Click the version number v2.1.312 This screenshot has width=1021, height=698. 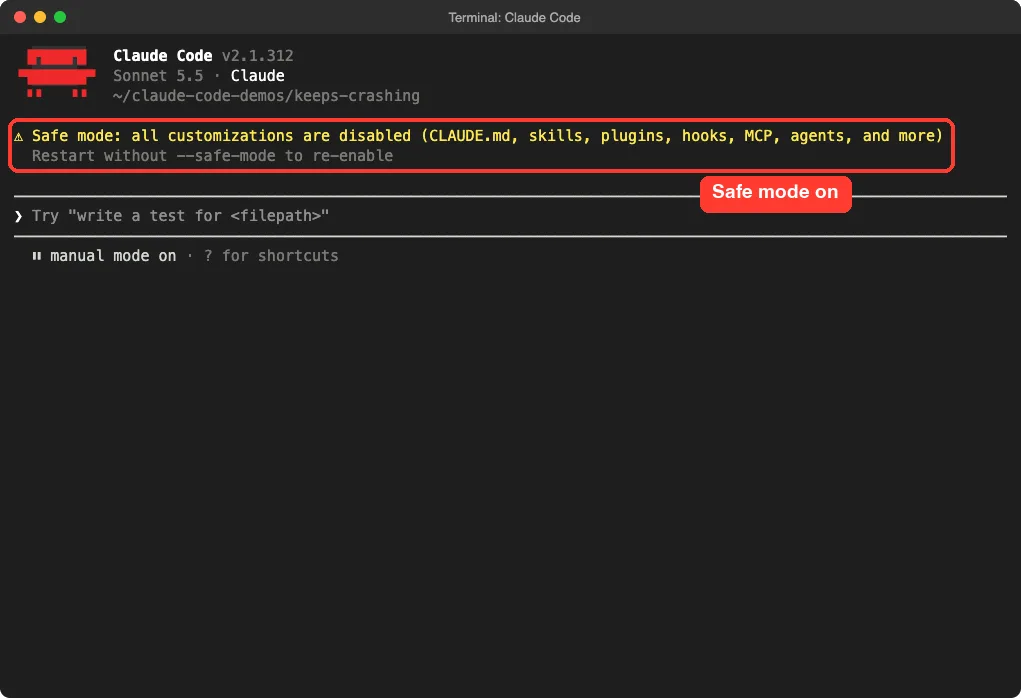pos(258,56)
